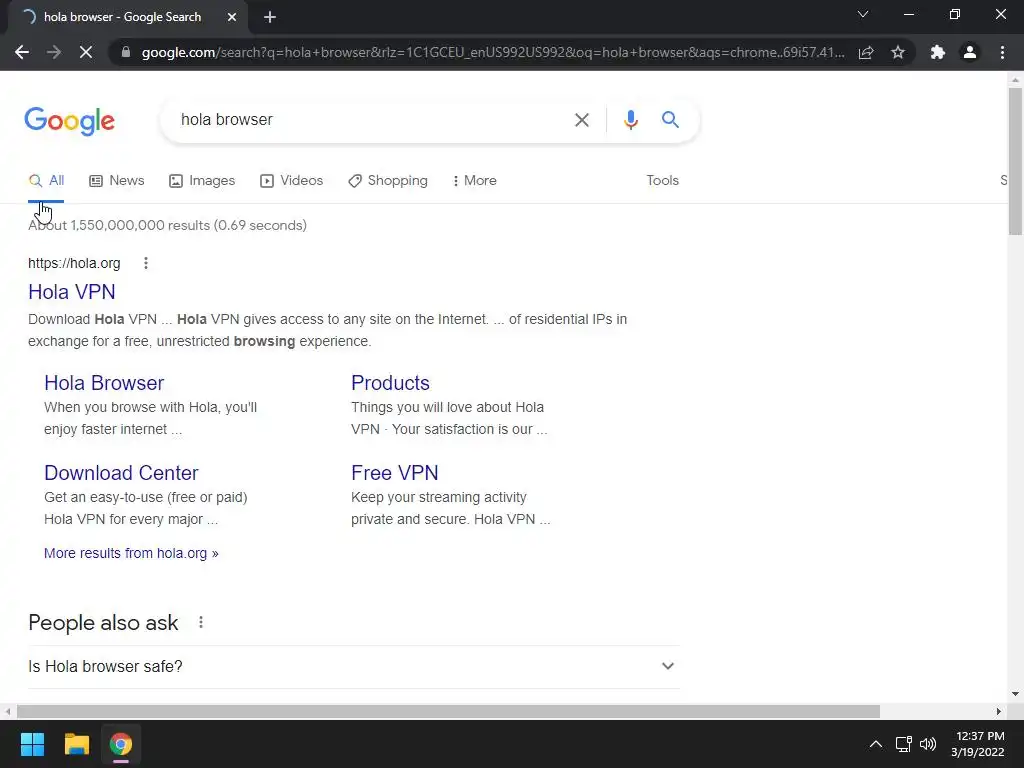This screenshot has width=1024, height=768.
Task: Click the Chrome taskbar icon
Action: click(x=121, y=744)
